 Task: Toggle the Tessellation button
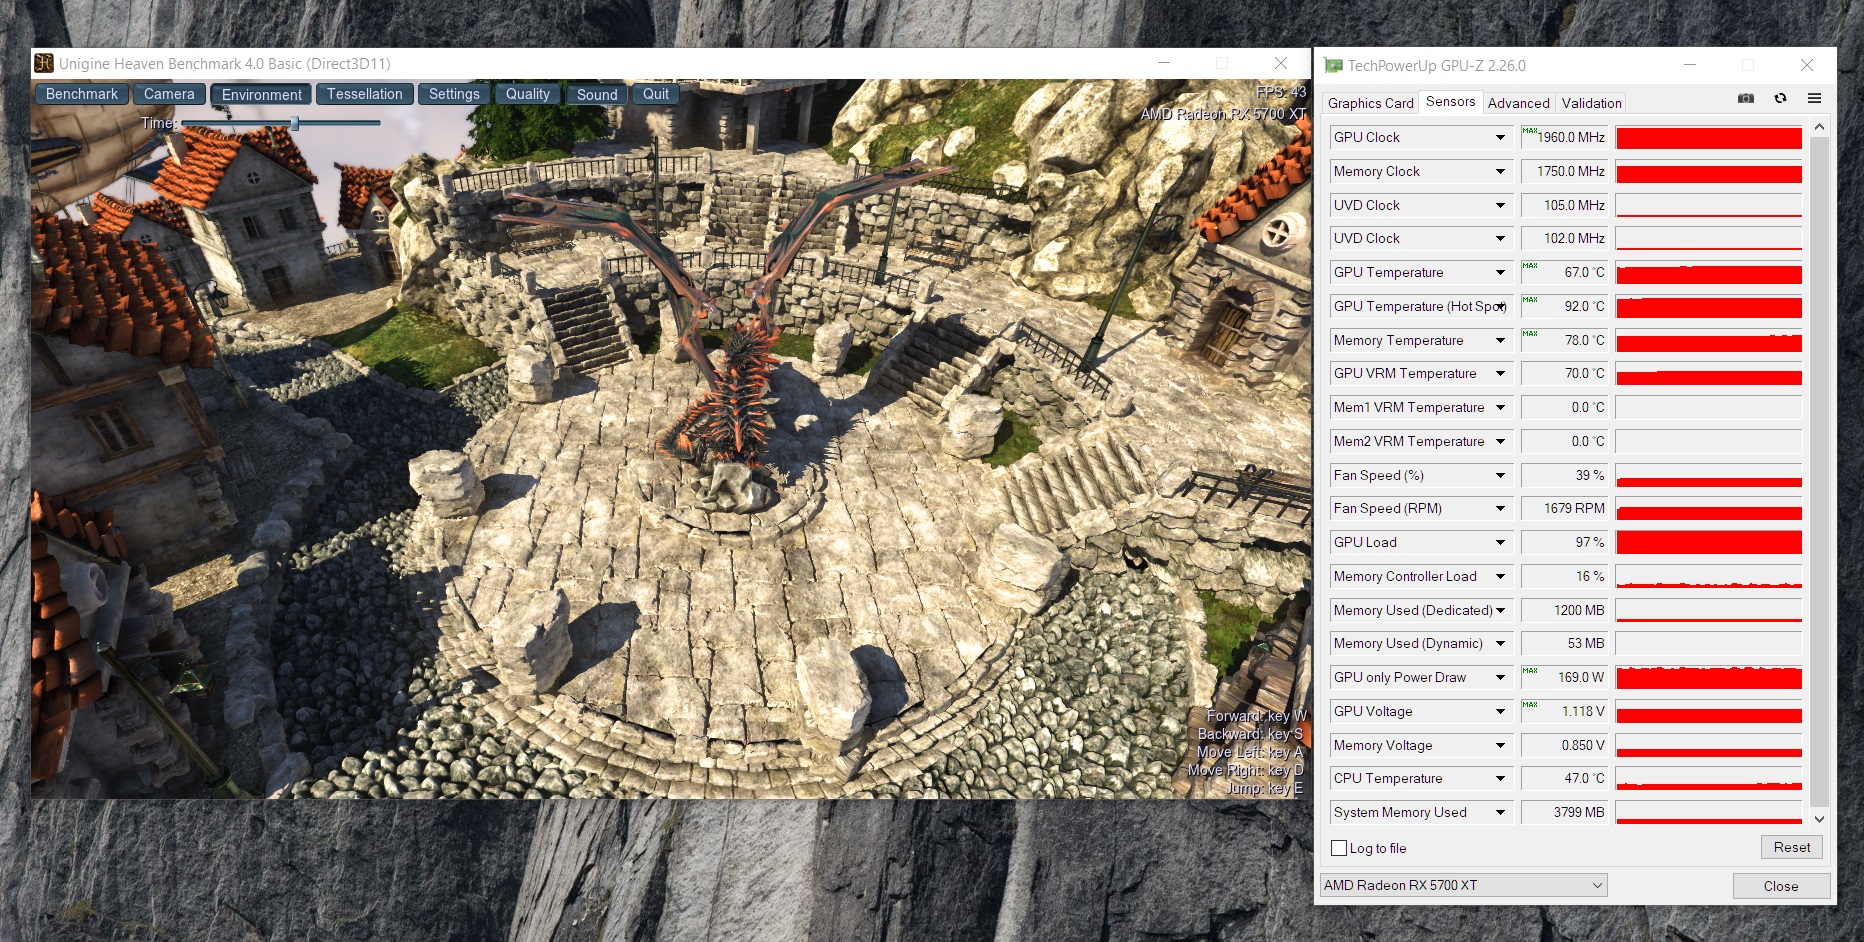pos(364,94)
